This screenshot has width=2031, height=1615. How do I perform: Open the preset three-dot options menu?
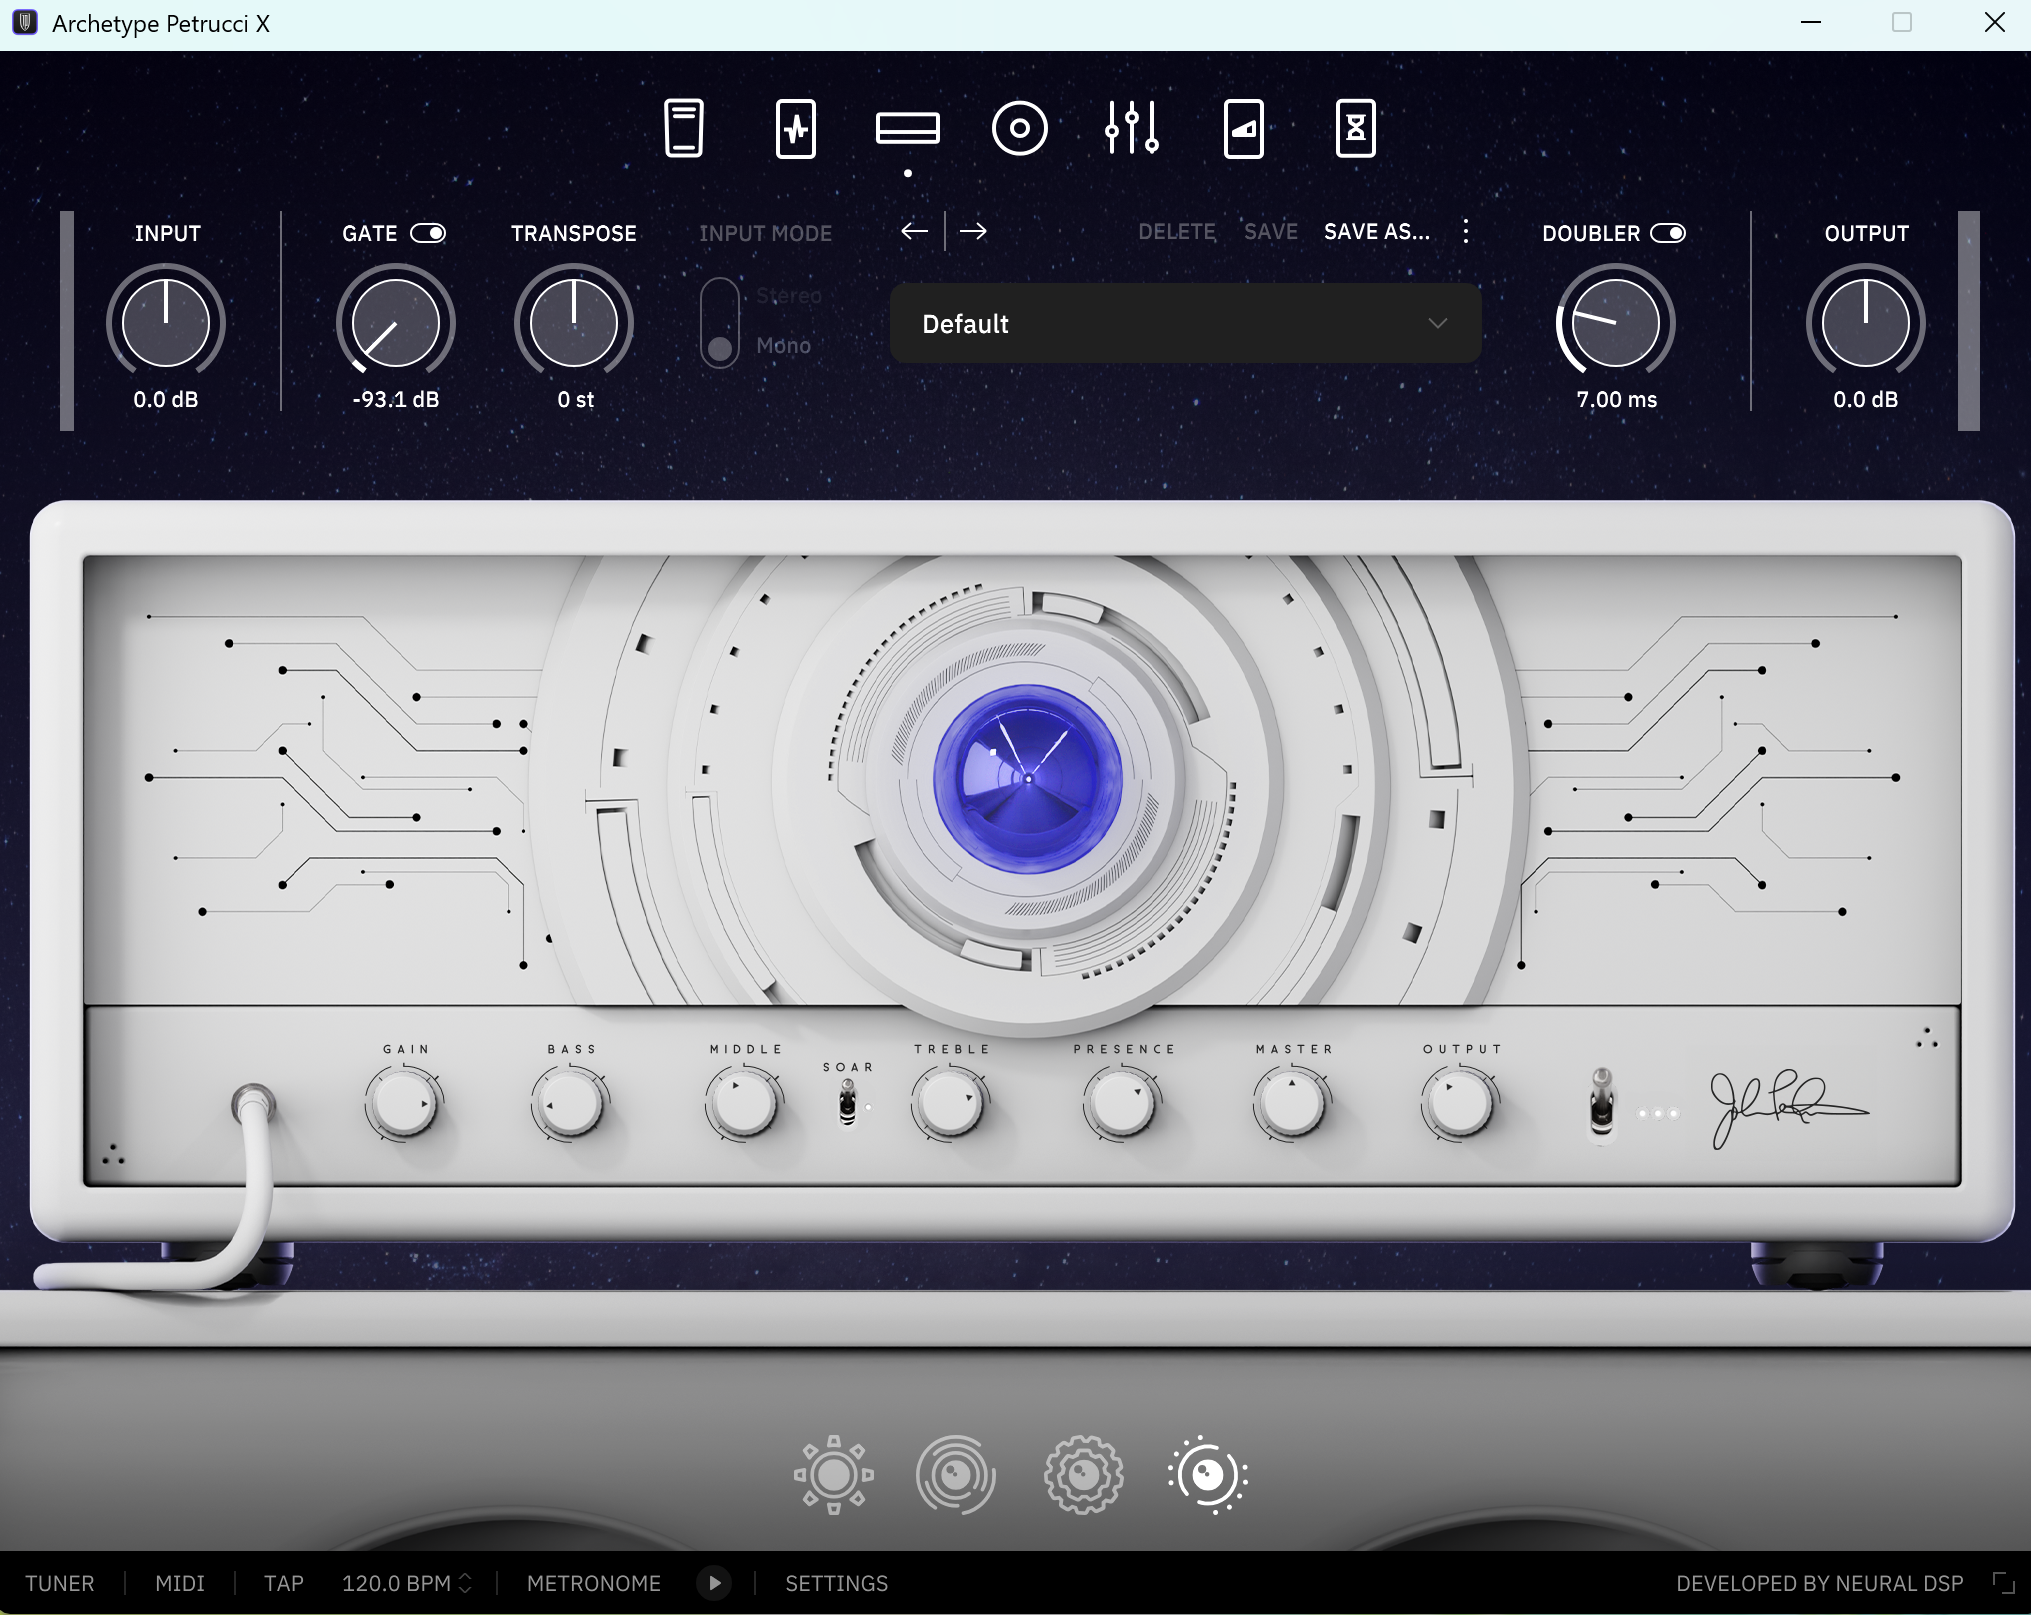1466,232
